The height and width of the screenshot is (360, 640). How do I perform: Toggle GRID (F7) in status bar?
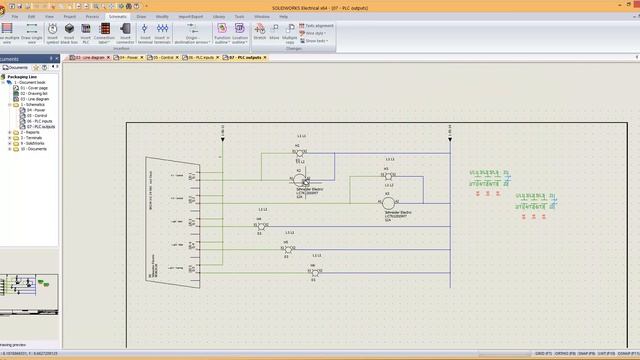point(543,353)
